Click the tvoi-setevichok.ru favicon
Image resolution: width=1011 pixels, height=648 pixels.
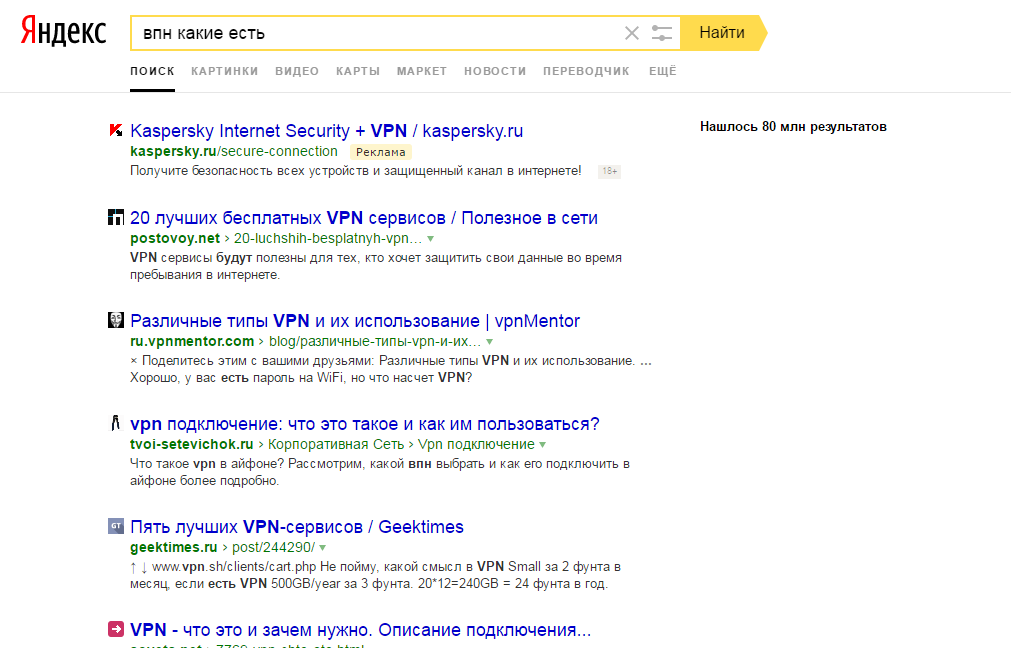(x=115, y=423)
